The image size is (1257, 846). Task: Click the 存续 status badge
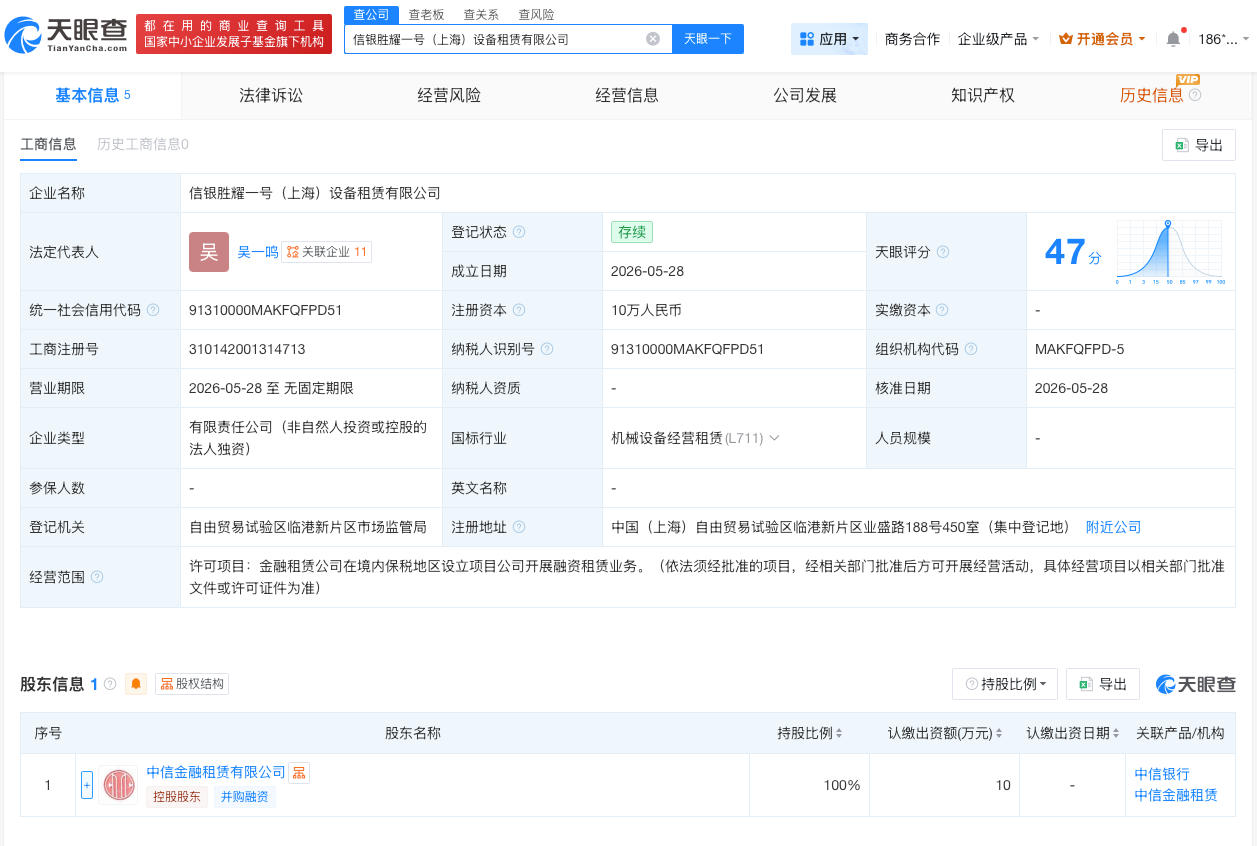click(x=632, y=232)
